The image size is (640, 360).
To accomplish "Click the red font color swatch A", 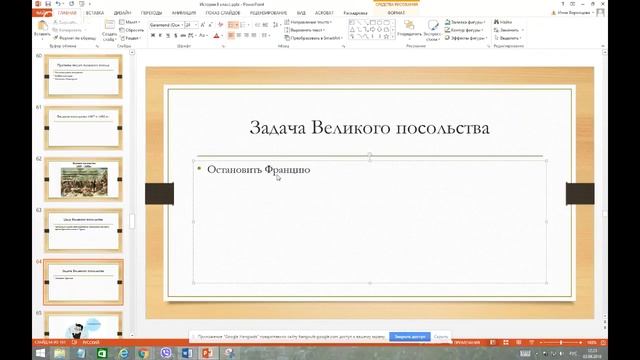I will point(216,36).
